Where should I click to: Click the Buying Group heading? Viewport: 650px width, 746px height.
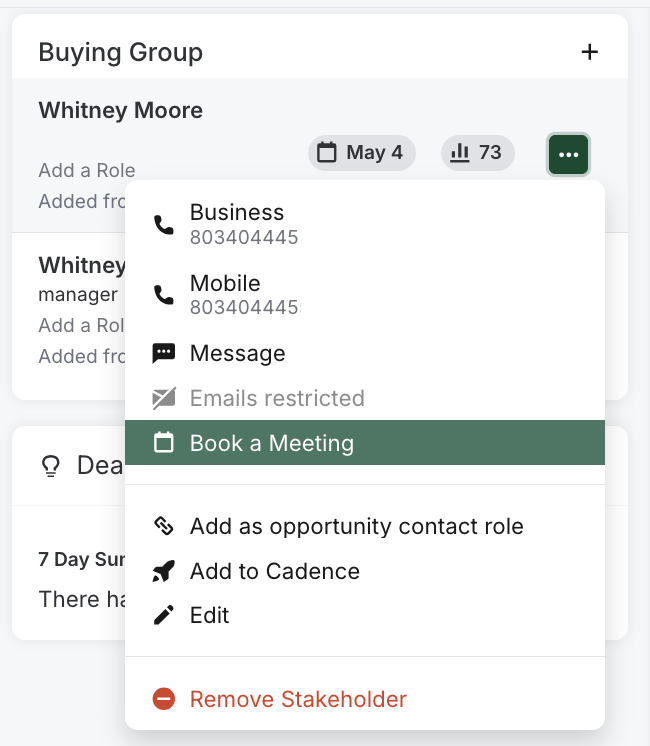(120, 52)
